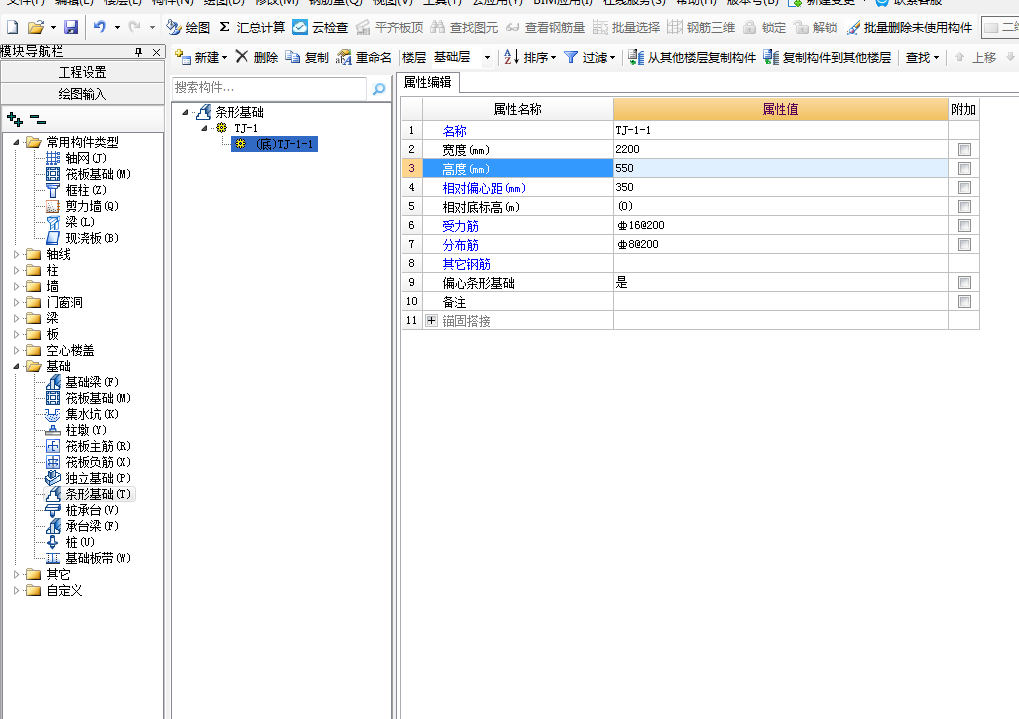Click the 搜索构件 search field

click(270, 88)
